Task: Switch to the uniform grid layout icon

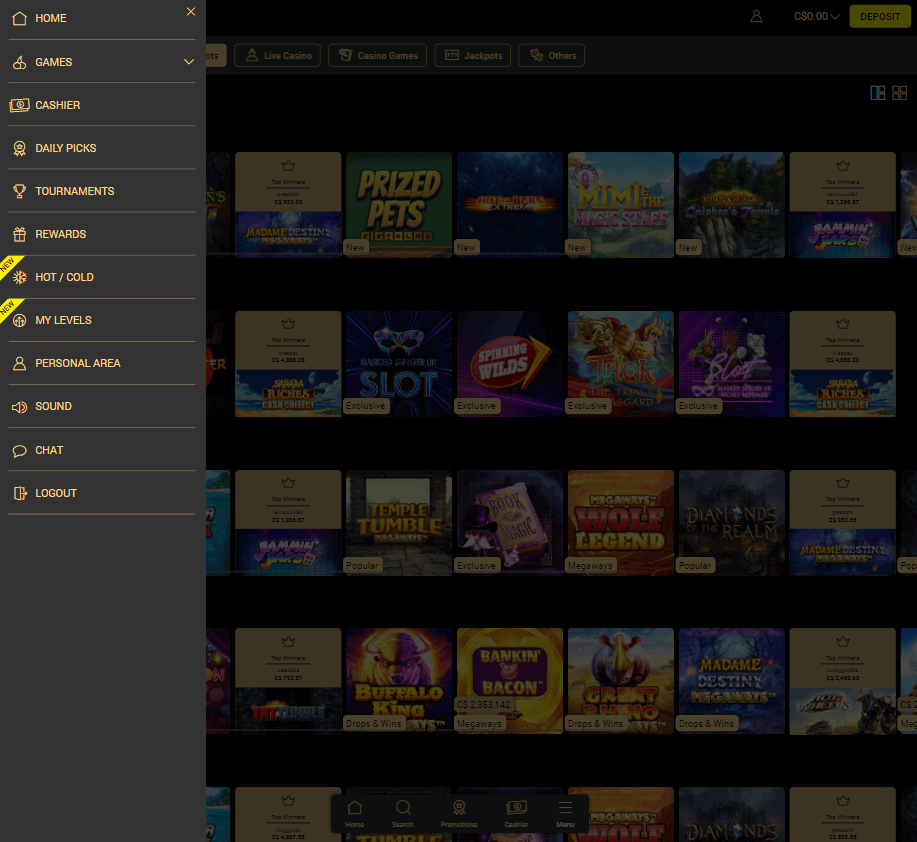Action: pyautogui.click(x=899, y=93)
